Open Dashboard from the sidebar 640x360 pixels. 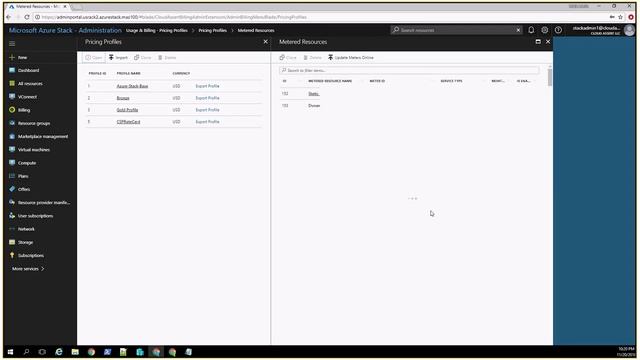pos(29,71)
